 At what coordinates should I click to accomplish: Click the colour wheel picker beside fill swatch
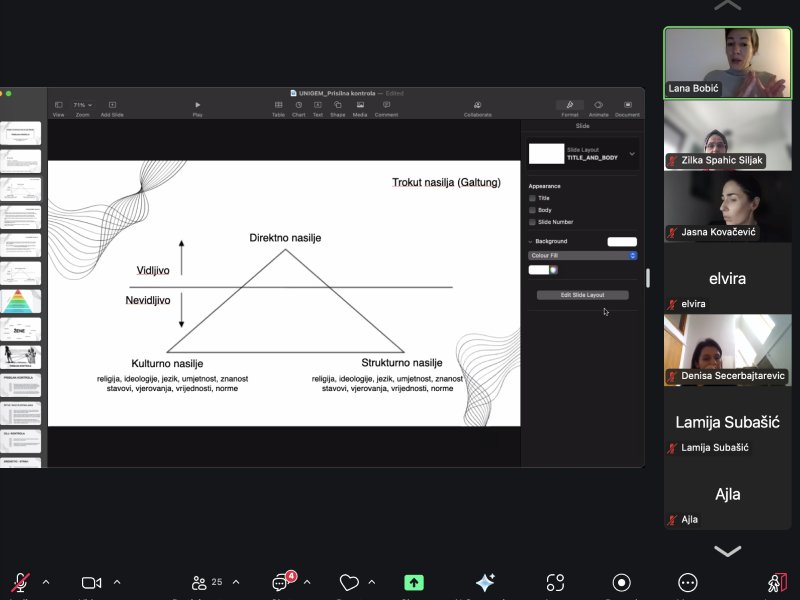point(553,270)
